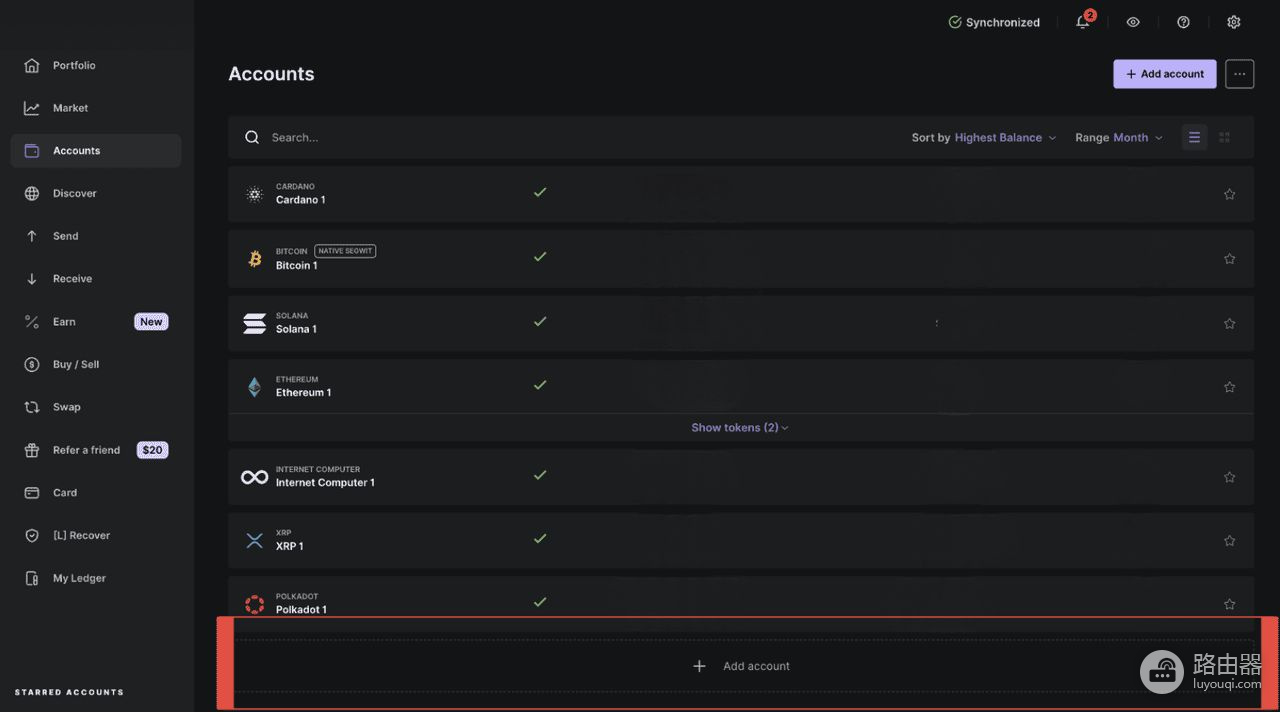Screen dimensions: 1280x712
Task: Click the bottom dashed Add account button
Action: (741, 666)
